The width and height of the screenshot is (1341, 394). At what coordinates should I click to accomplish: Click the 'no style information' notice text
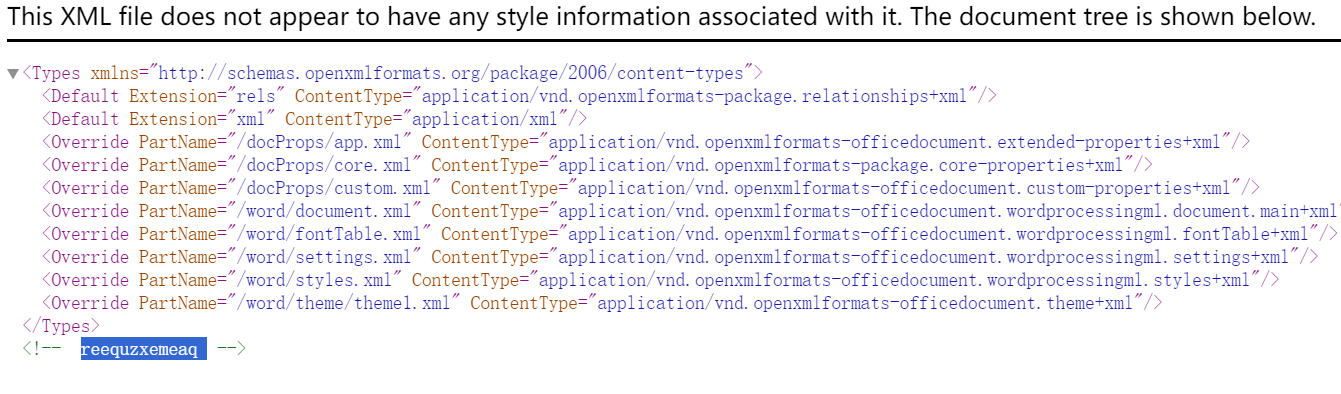(660, 17)
